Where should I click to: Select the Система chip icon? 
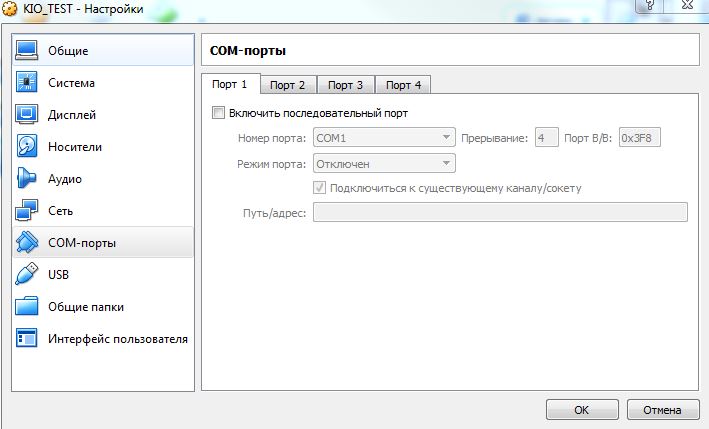pyautogui.click(x=27, y=83)
